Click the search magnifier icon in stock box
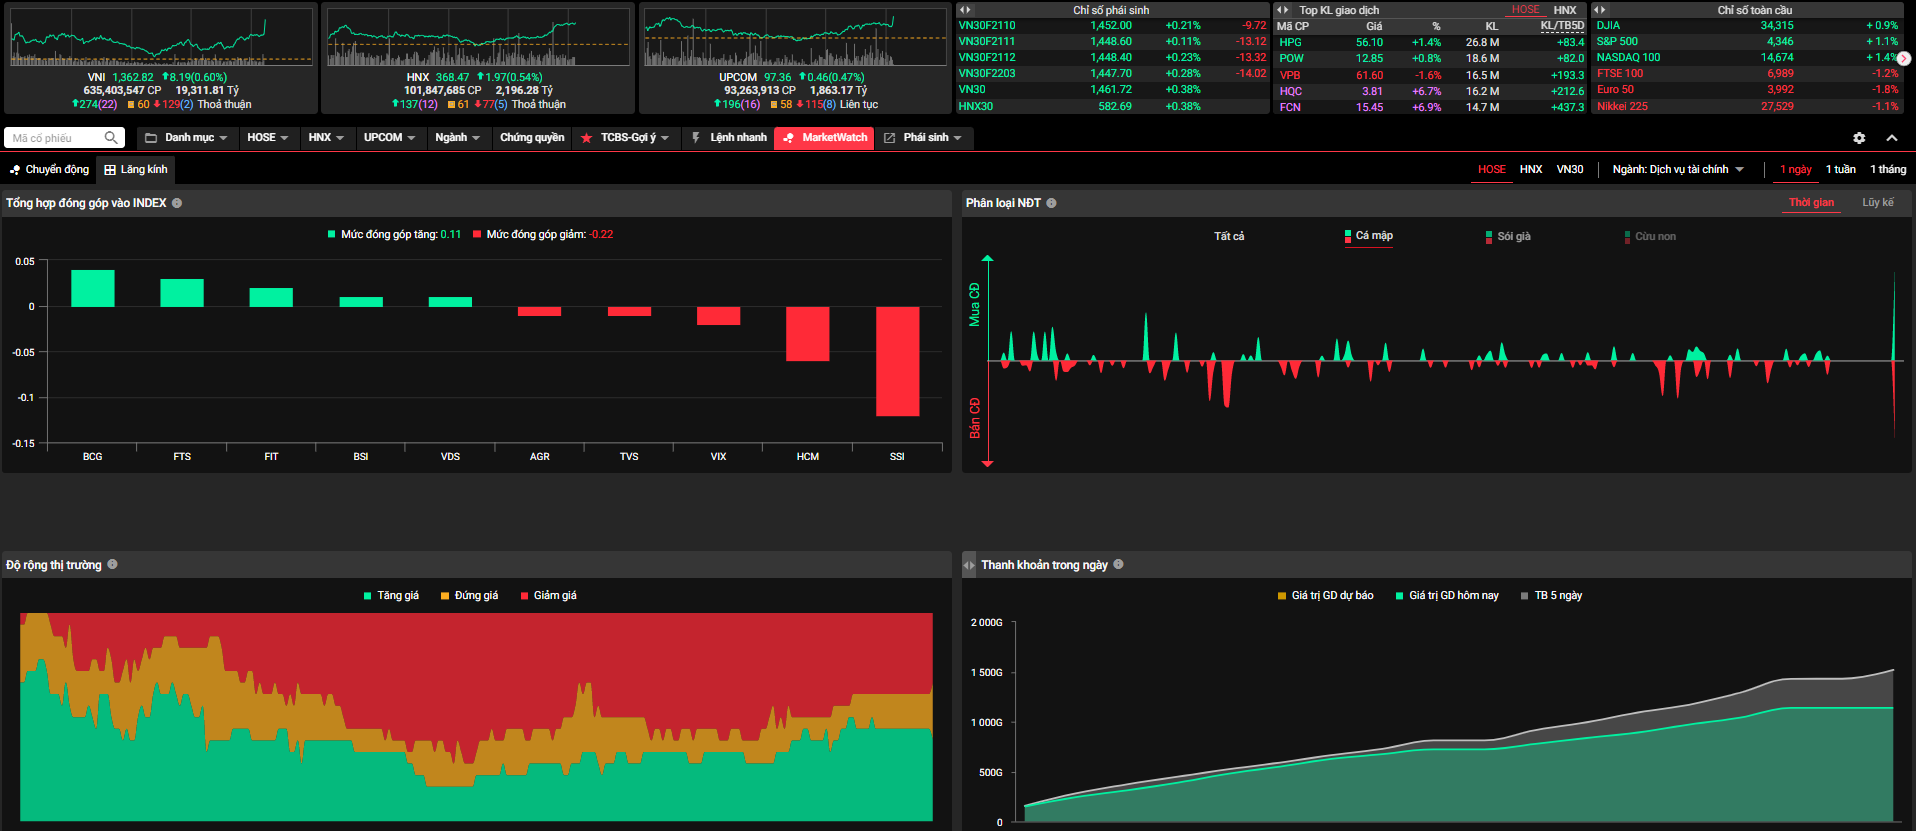The image size is (1916, 831). pyautogui.click(x=111, y=138)
